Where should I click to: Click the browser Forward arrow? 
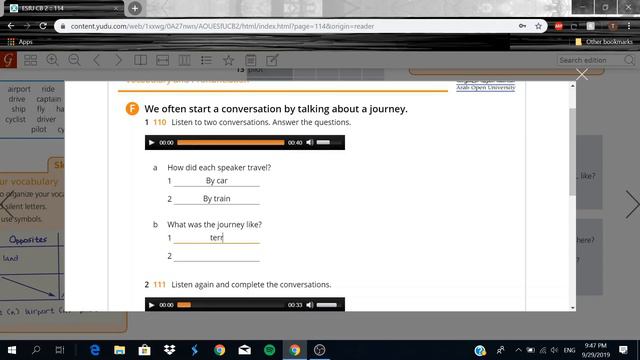click(x=27, y=26)
